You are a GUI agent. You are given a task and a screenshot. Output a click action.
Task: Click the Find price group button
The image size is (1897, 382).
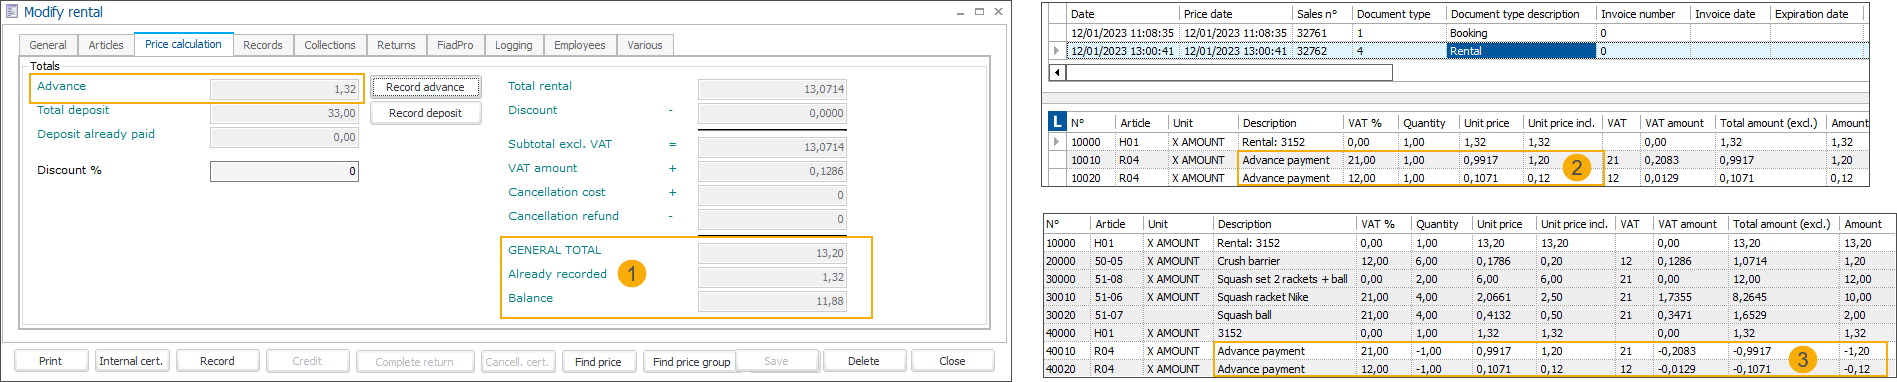(691, 361)
